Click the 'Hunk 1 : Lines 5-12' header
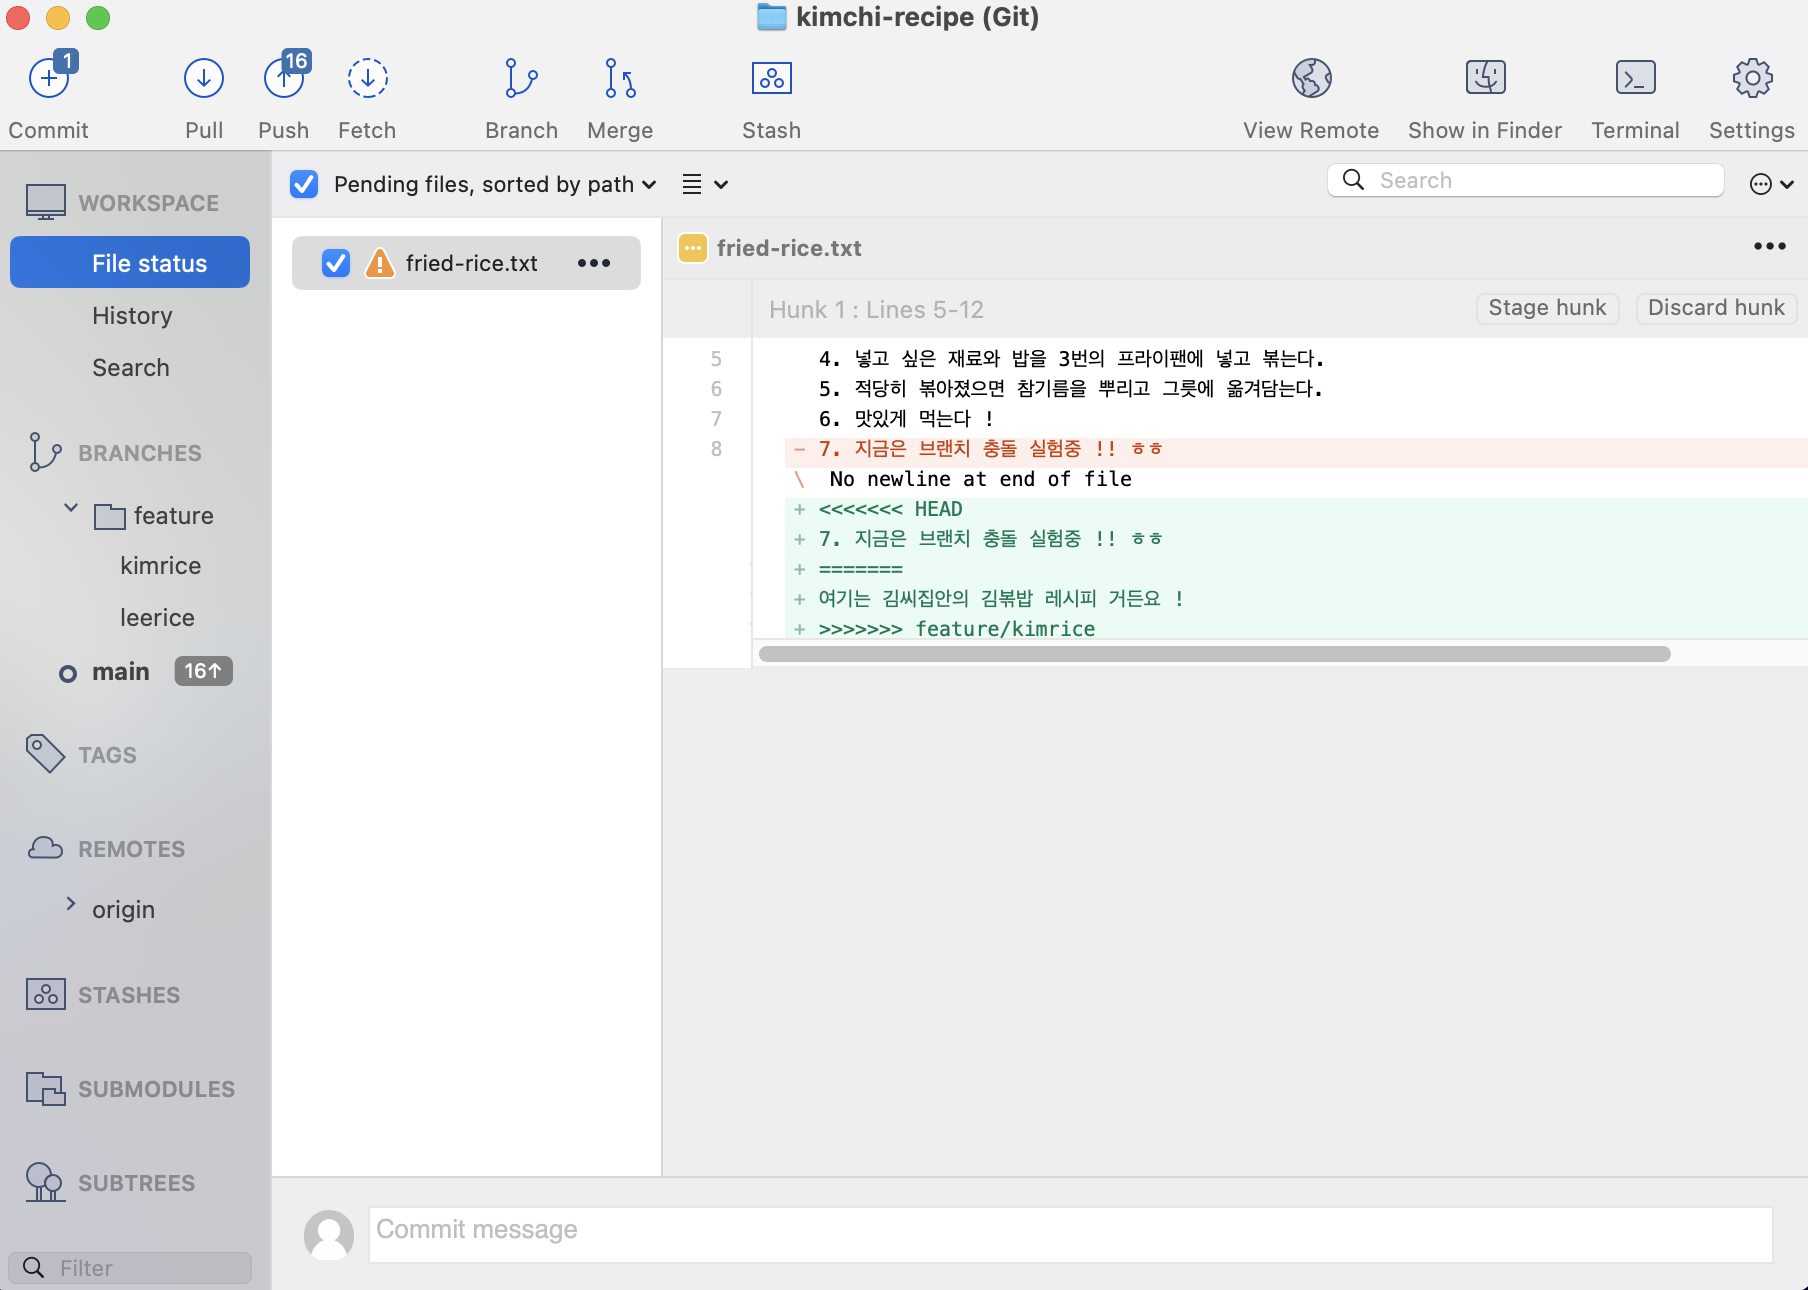 point(876,310)
